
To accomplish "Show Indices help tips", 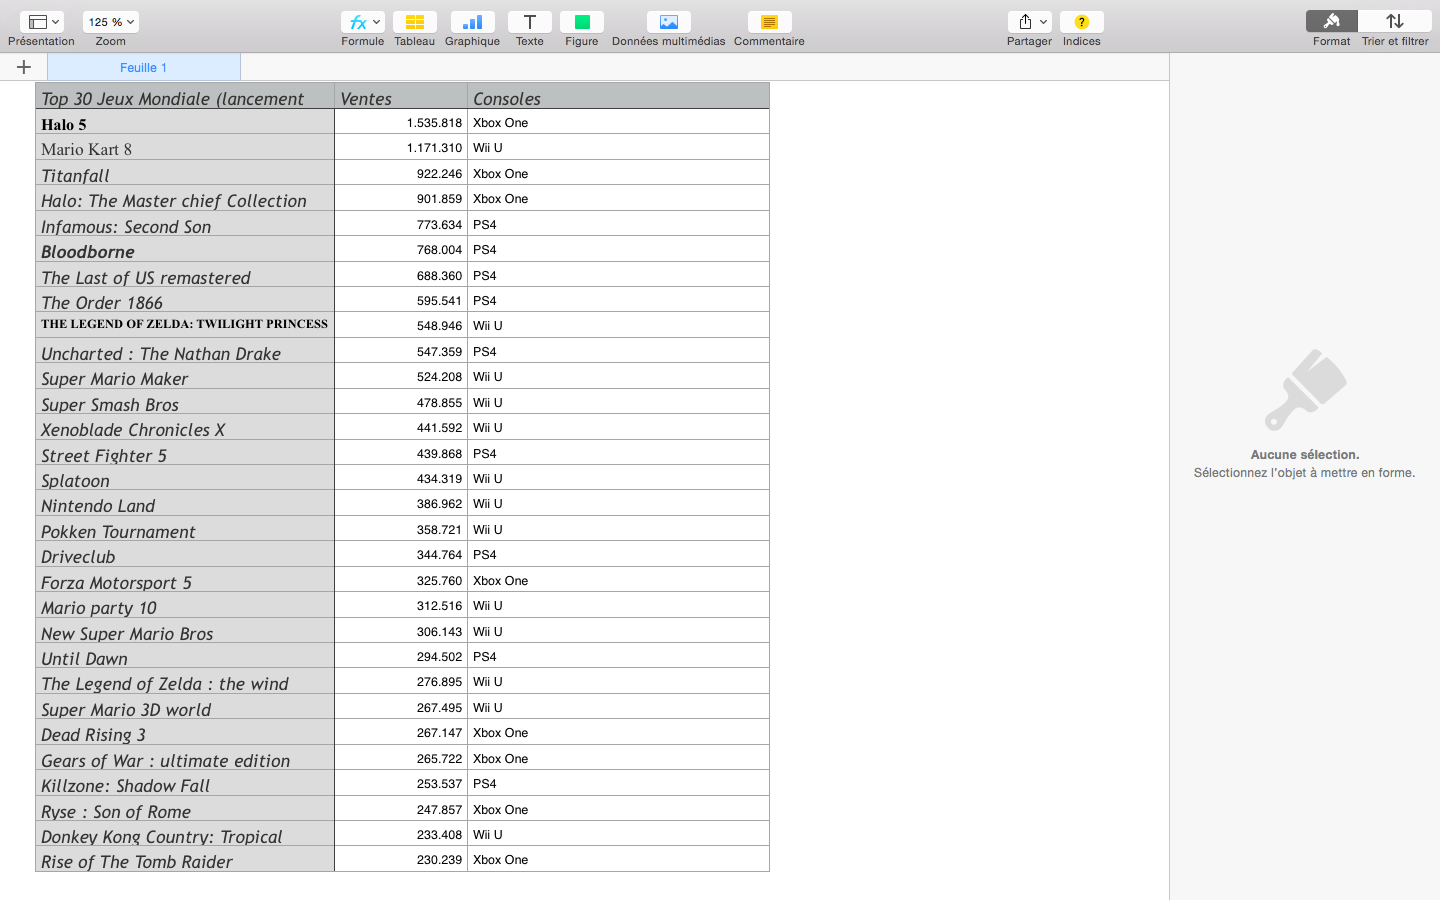I will [x=1082, y=22].
